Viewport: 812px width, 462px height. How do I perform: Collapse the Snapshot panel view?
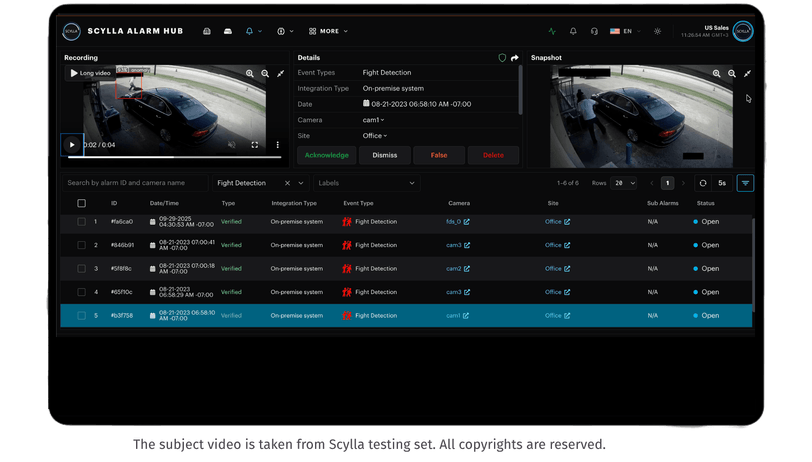(747, 74)
